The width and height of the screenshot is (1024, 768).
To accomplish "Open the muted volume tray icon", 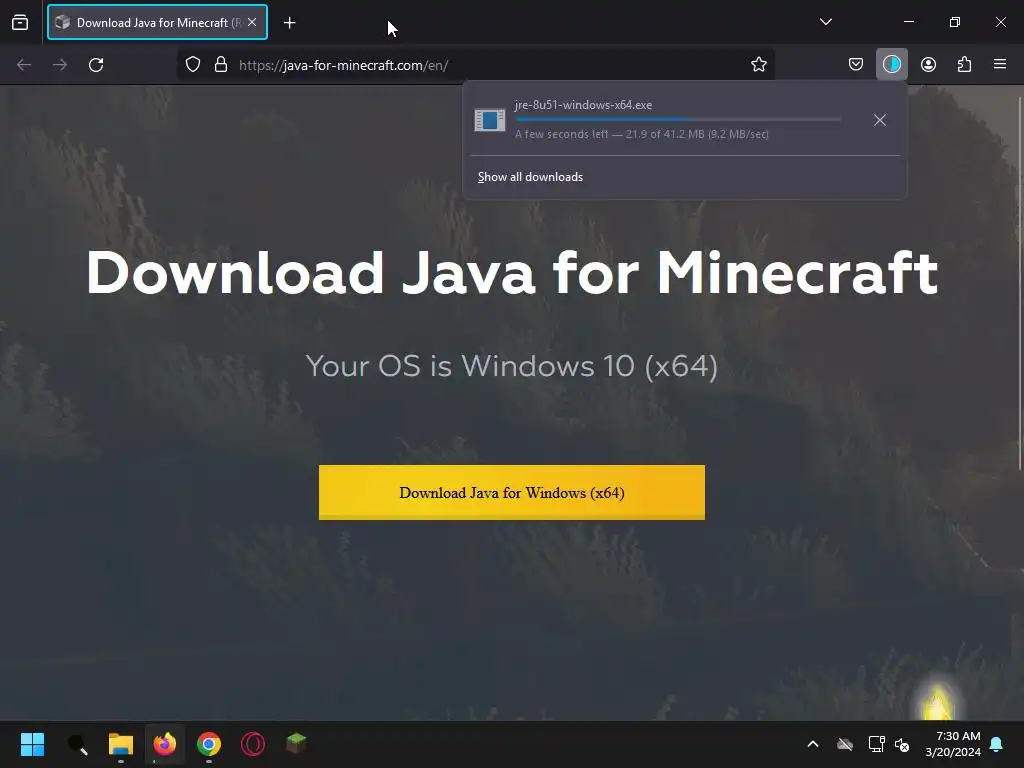I will (902, 744).
